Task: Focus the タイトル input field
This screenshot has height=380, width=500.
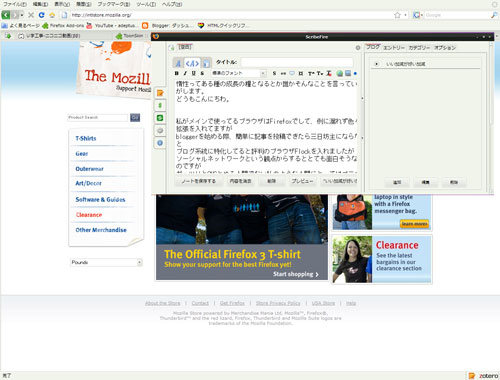Action: (297, 62)
